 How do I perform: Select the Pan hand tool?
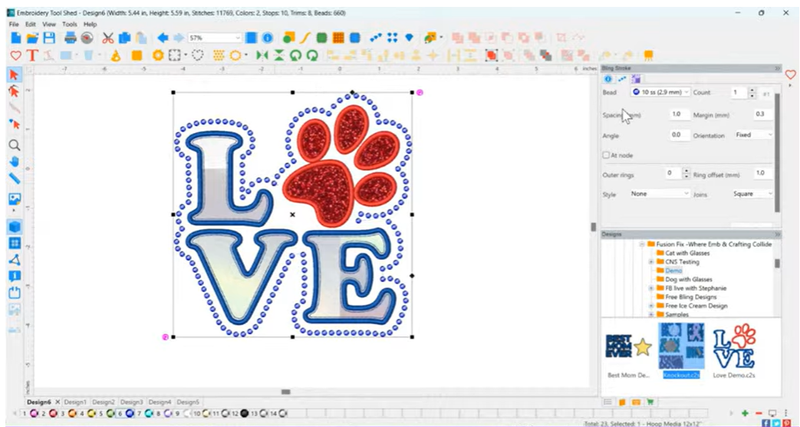tap(14, 161)
